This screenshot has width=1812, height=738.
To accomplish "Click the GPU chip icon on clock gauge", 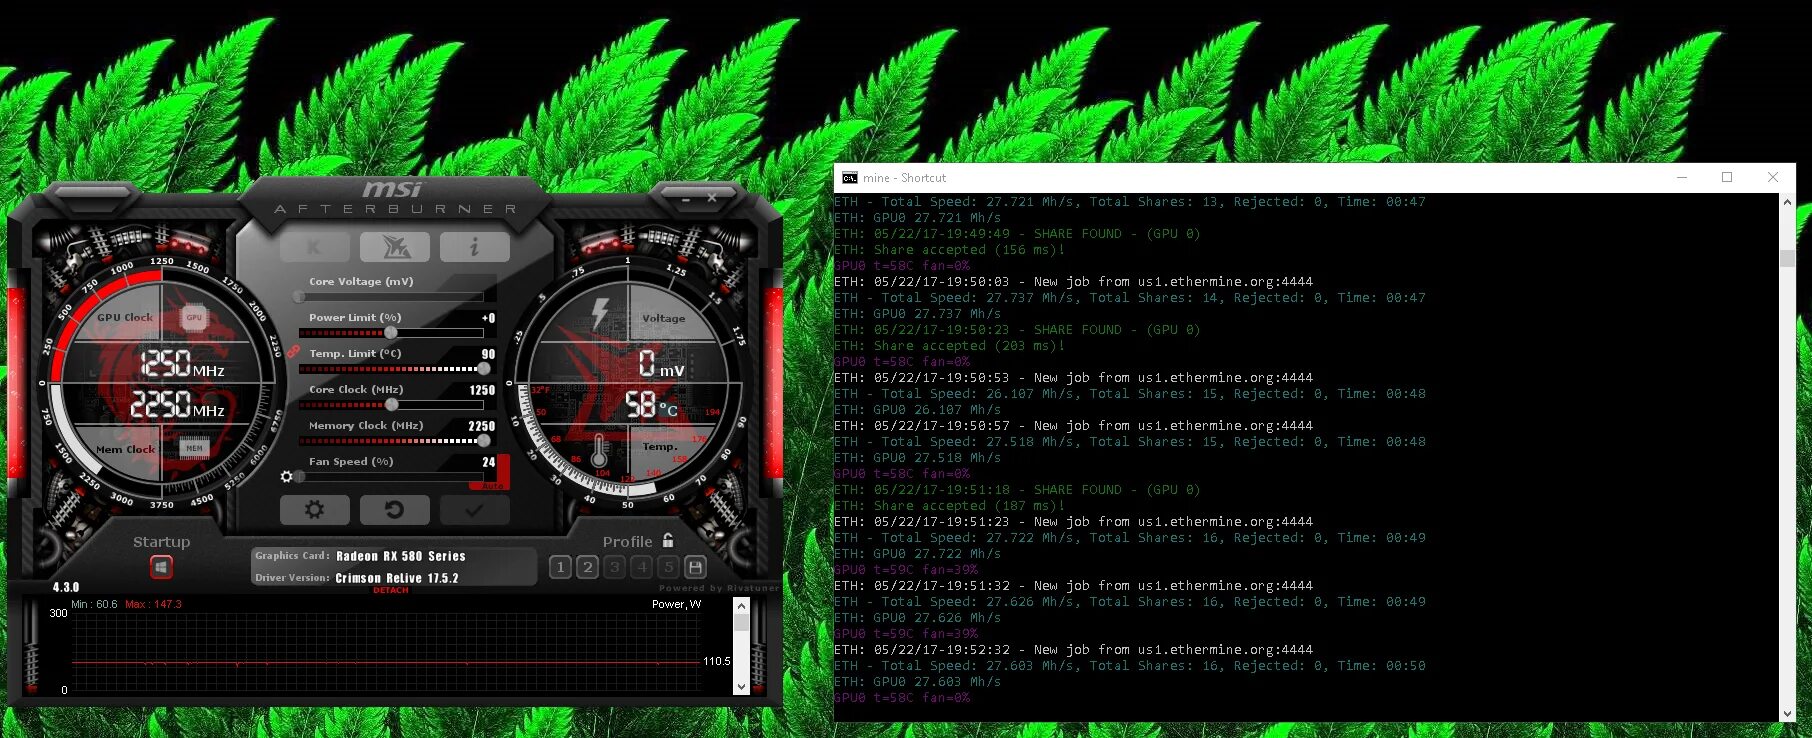I will (194, 317).
